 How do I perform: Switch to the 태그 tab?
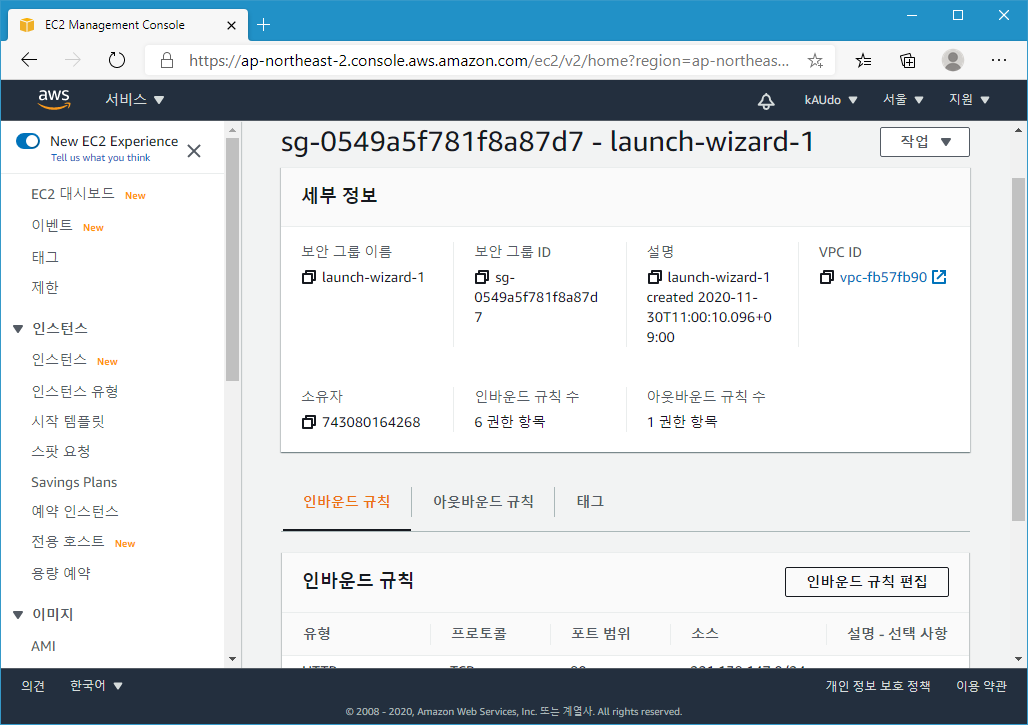pos(590,502)
